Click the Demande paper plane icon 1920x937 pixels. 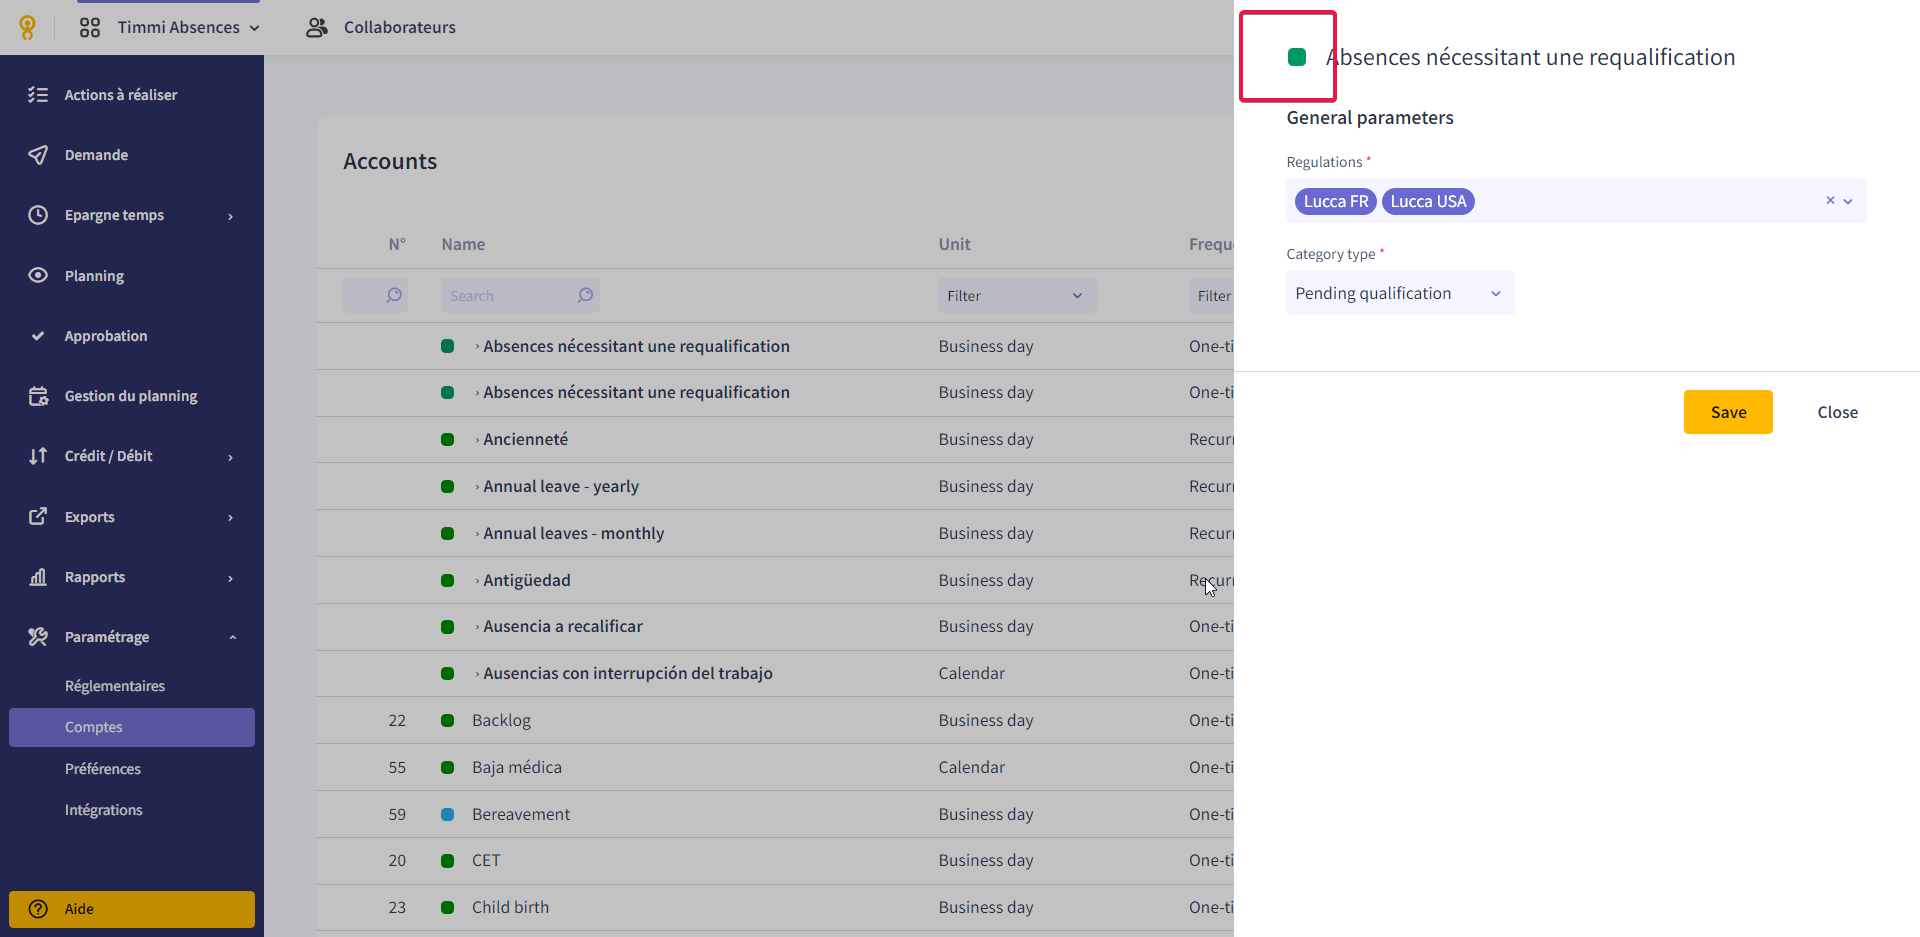tap(38, 155)
